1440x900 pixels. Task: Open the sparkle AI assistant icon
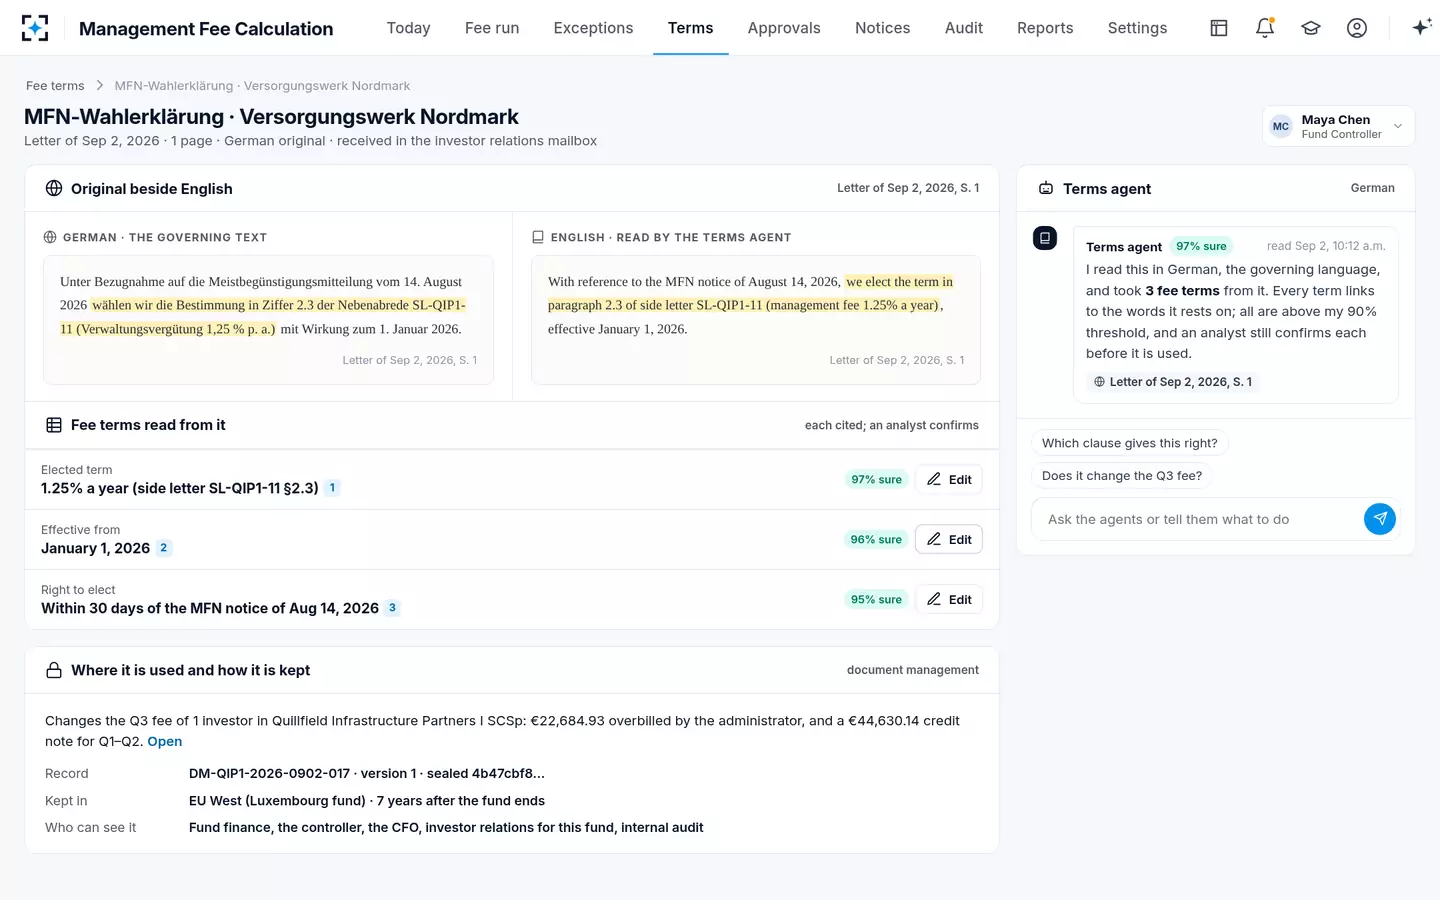click(x=1422, y=28)
